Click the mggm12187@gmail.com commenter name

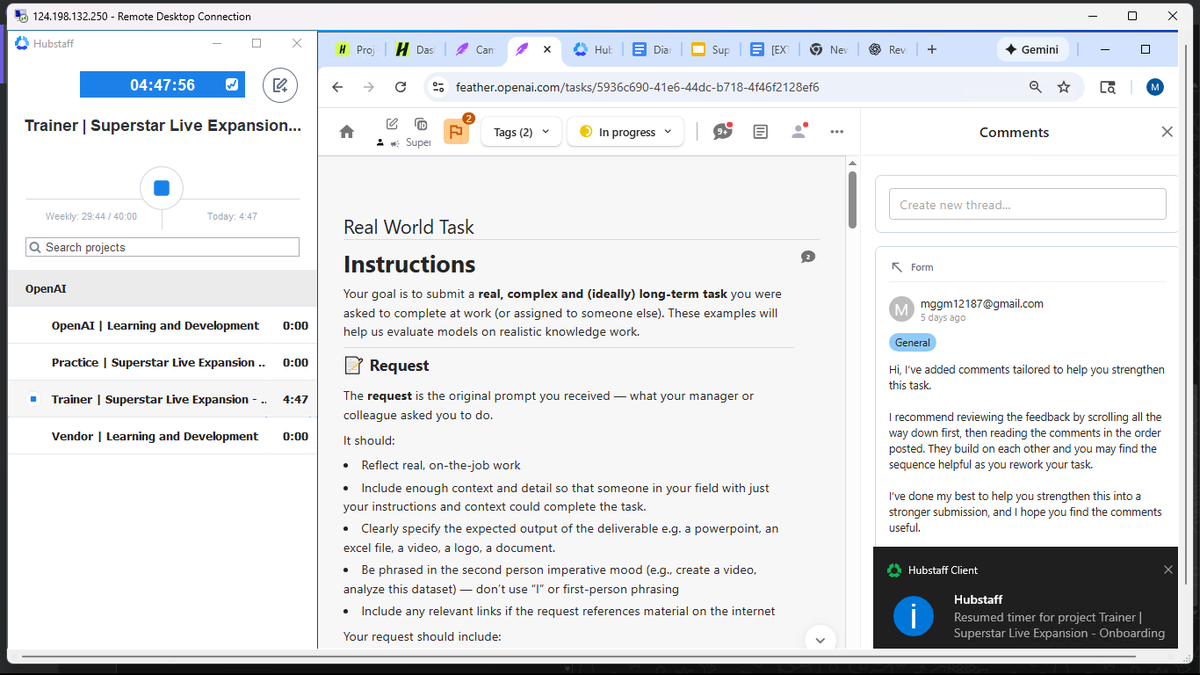click(981, 304)
